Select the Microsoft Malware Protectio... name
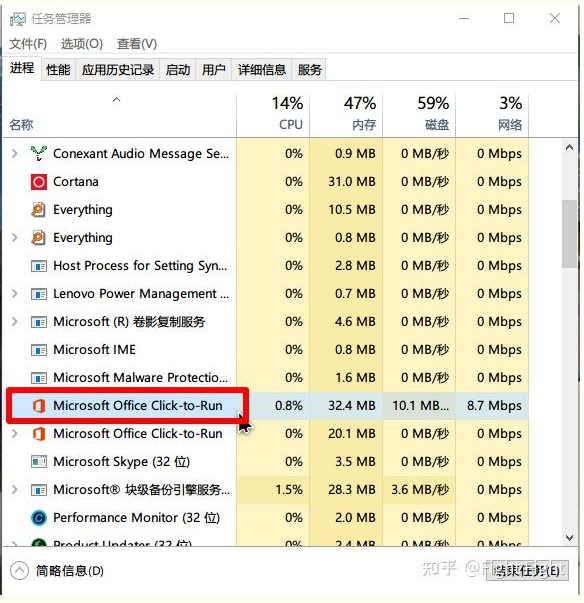584x603 pixels. 140,378
